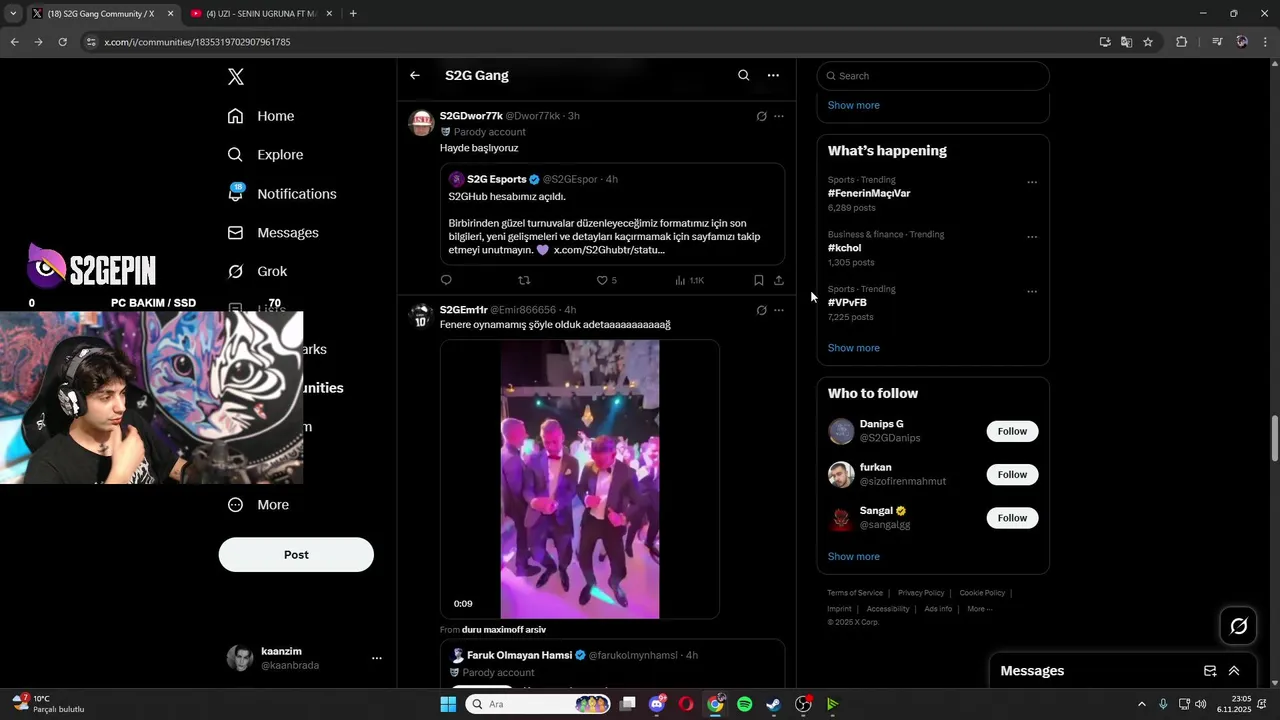
Task: Follow Sangal
Action: tap(1012, 518)
